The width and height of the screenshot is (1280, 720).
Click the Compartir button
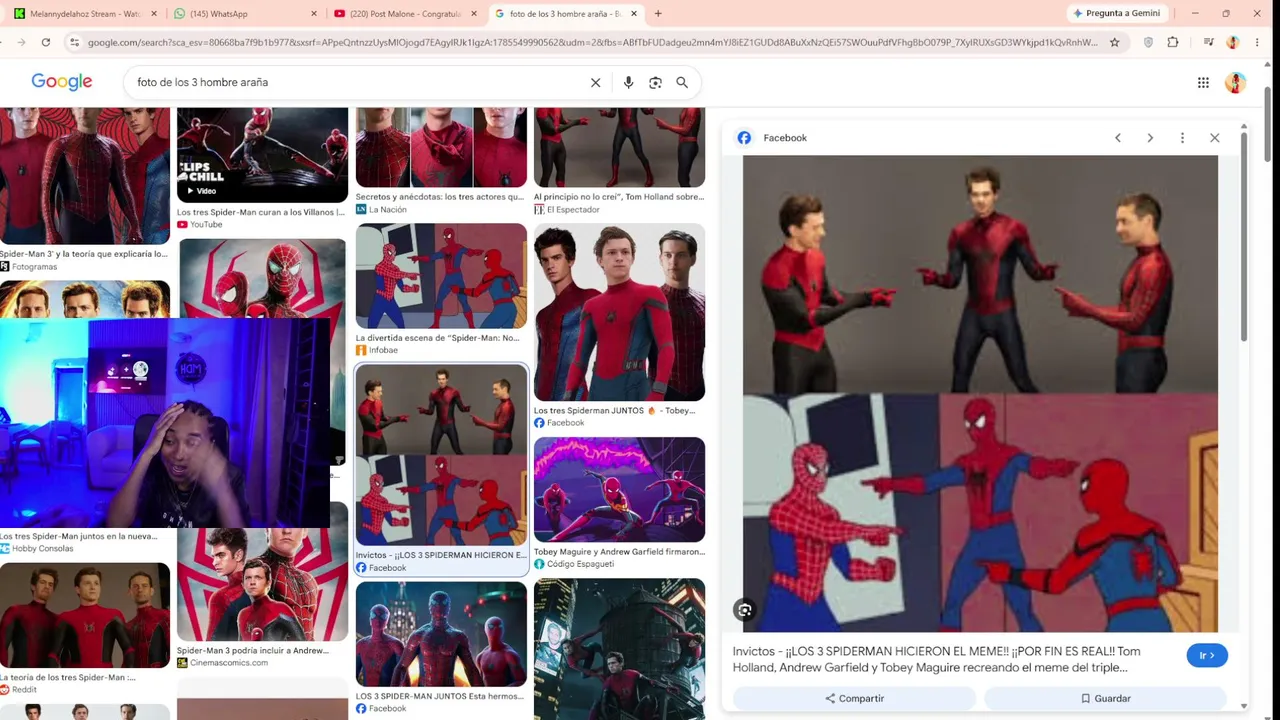click(x=854, y=698)
